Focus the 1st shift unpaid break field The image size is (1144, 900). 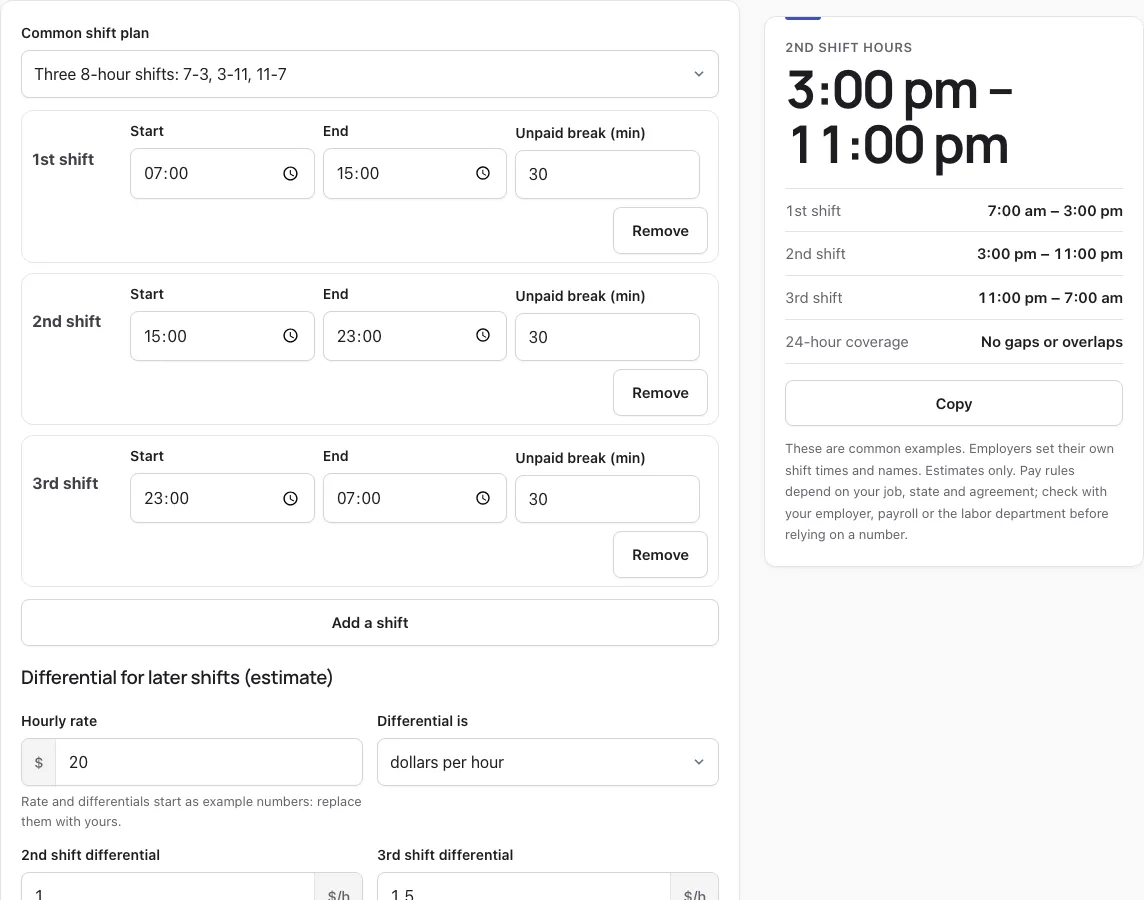607,174
